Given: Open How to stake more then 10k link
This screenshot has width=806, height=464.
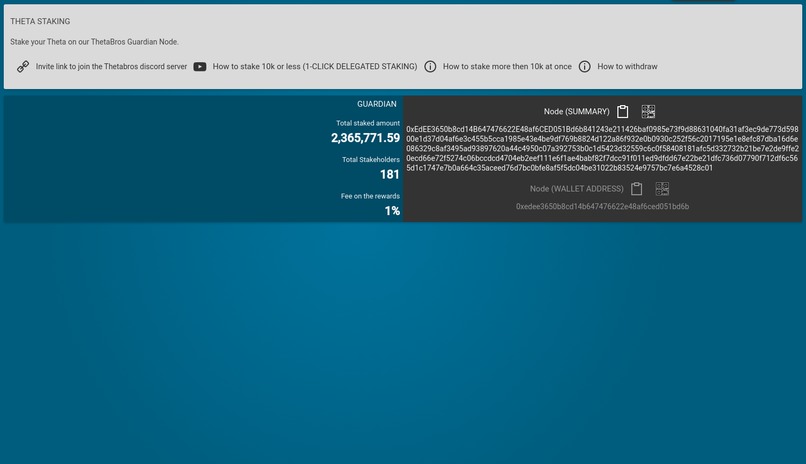Looking at the screenshot, I should click(507, 66).
